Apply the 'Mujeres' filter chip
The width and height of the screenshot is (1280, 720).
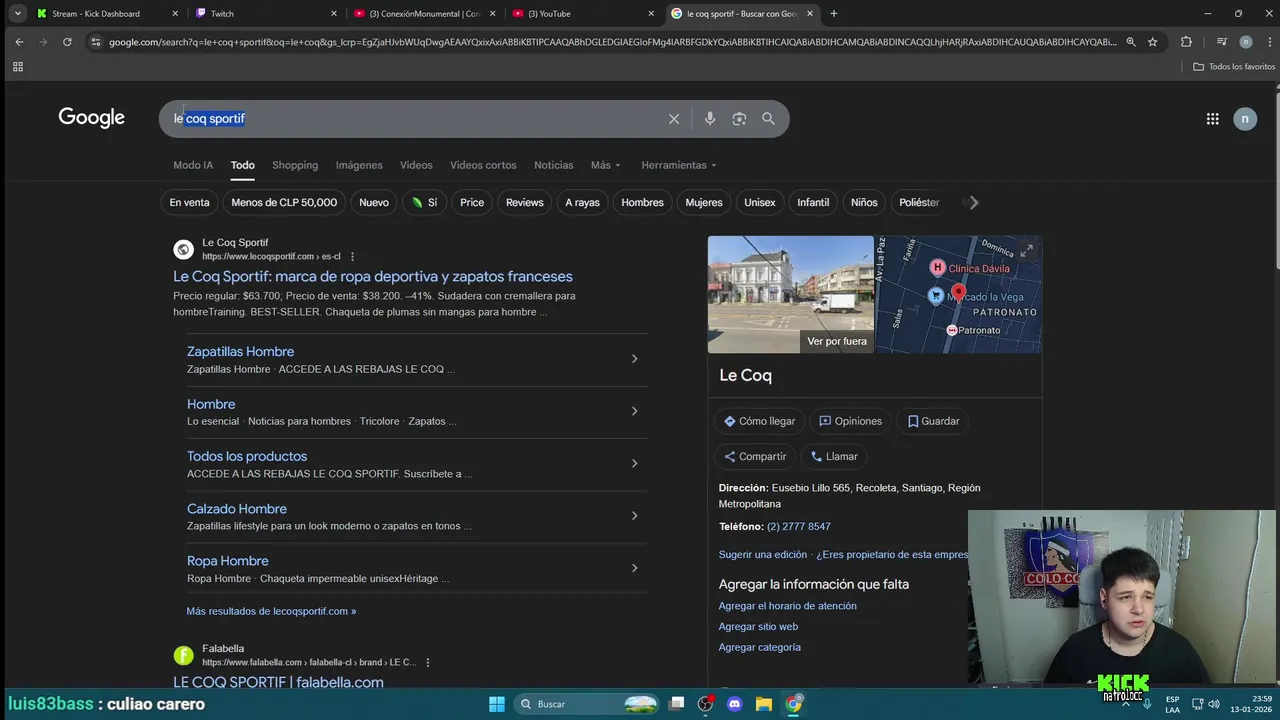tap(704, 203)
